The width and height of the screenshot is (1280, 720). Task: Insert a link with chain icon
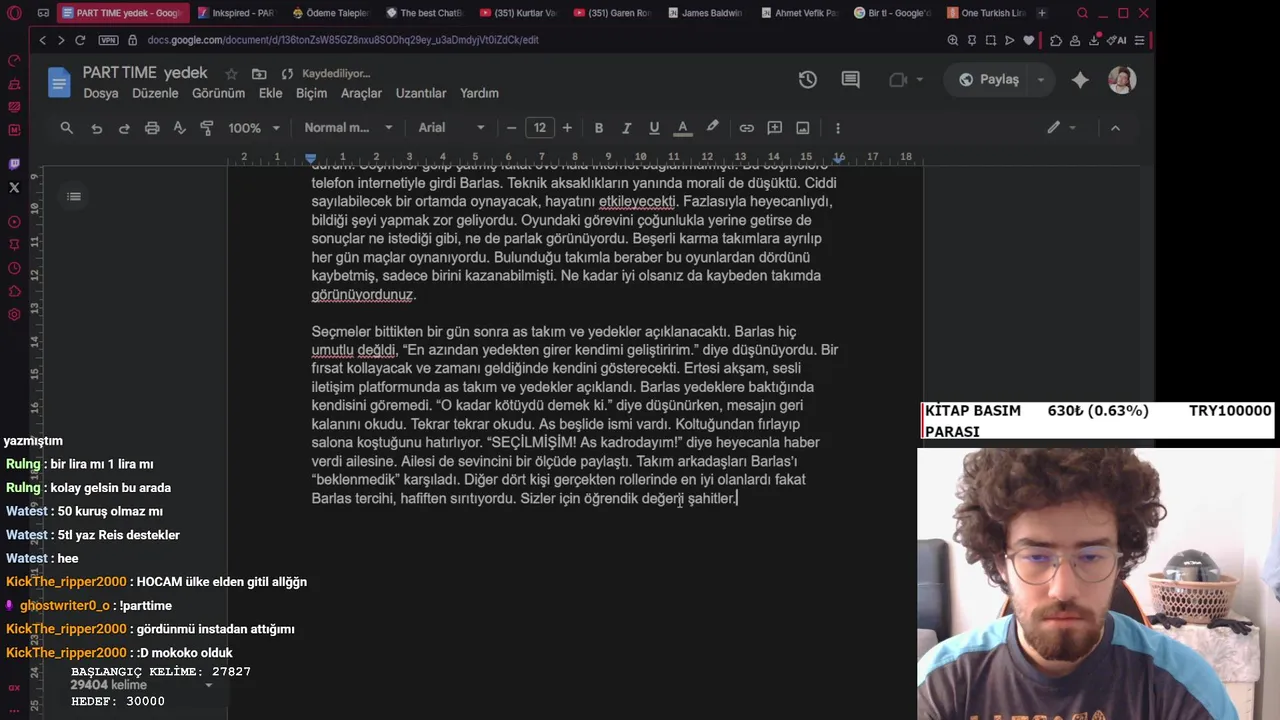pyautogui.click(x=746, y=128)
